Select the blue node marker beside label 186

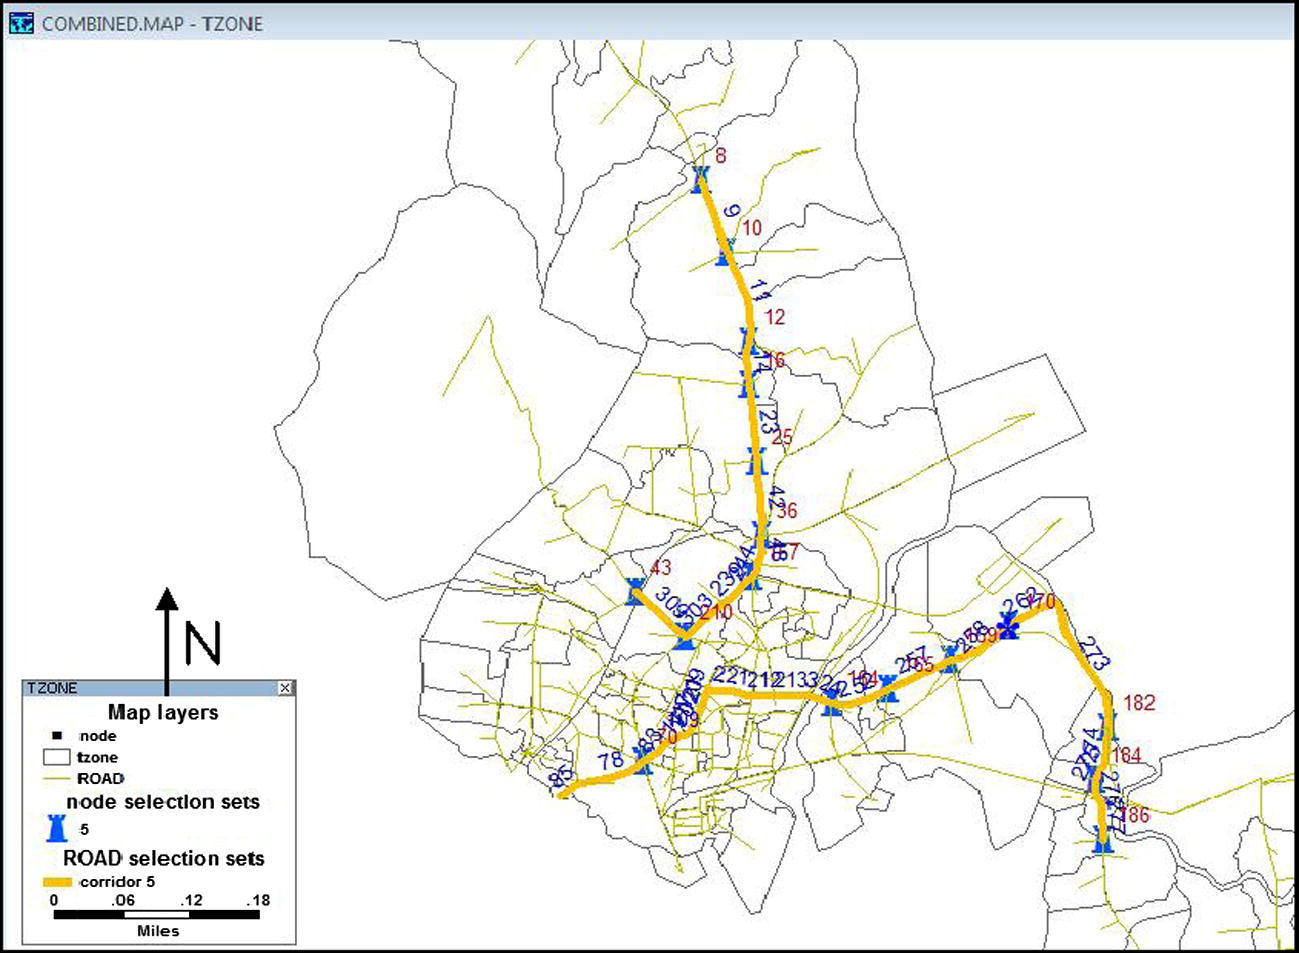pyautogui.click(x=1102, y=839)
